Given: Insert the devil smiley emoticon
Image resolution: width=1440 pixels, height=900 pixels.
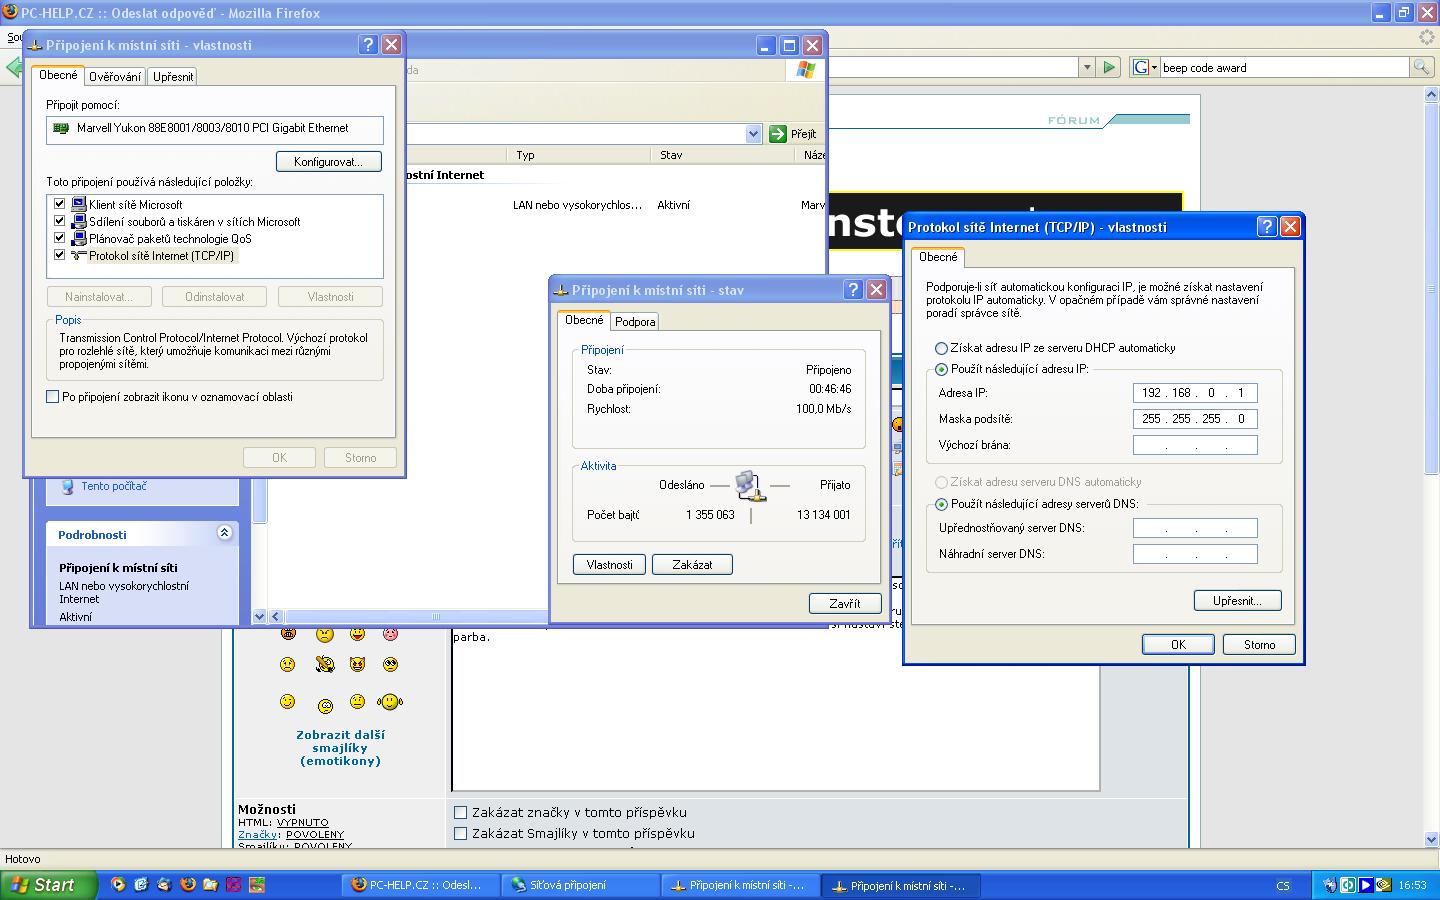Looking at the screenshot, I should coord(357,664).
